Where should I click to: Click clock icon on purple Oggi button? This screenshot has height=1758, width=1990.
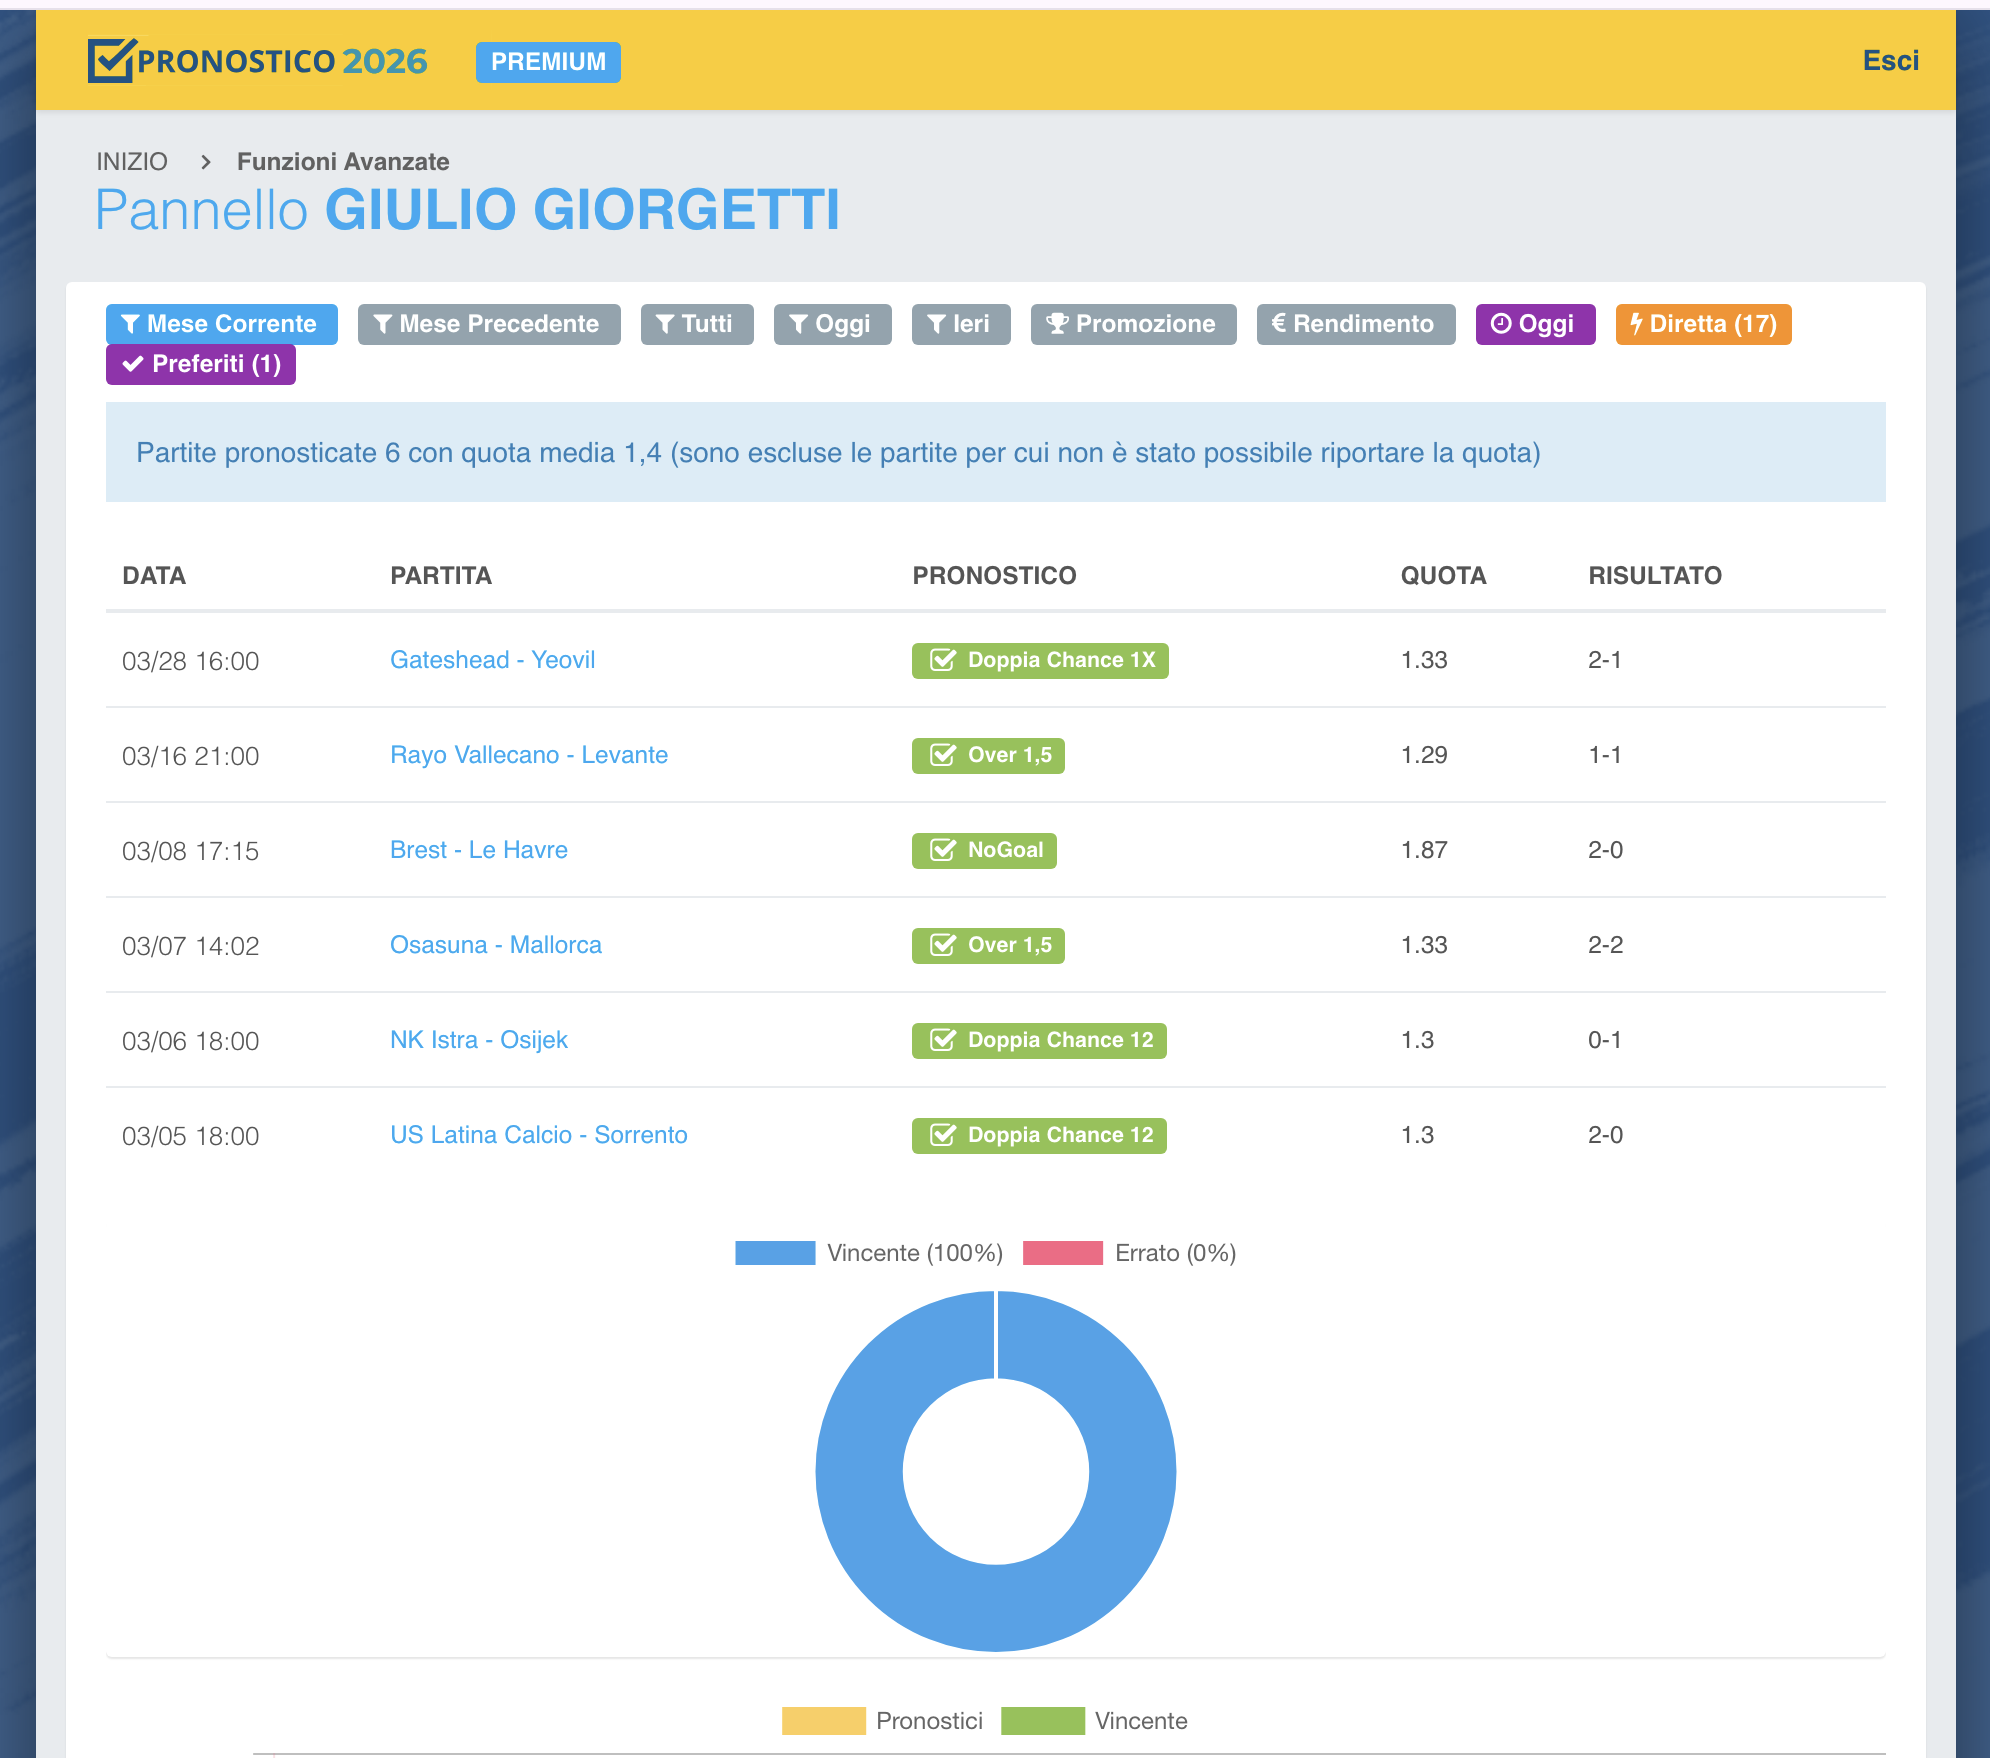[x=1500, y=323]
